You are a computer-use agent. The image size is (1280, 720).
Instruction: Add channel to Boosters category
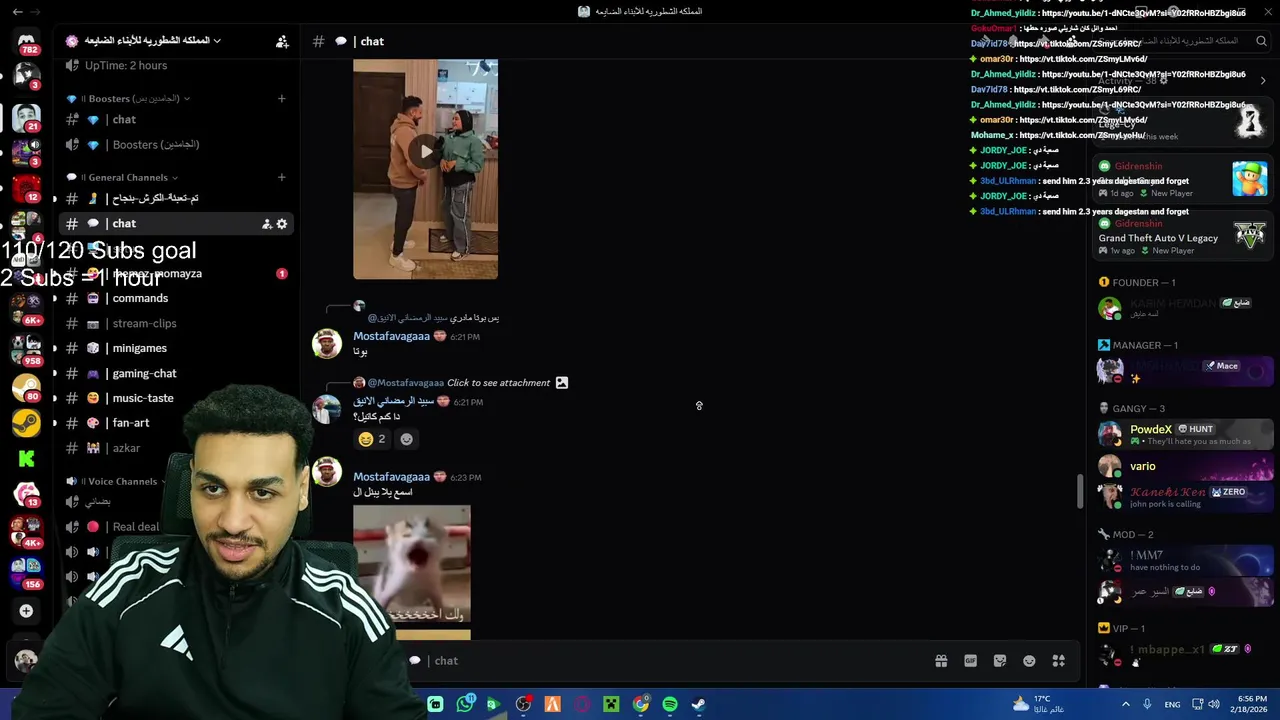click(x=281, y=98)
